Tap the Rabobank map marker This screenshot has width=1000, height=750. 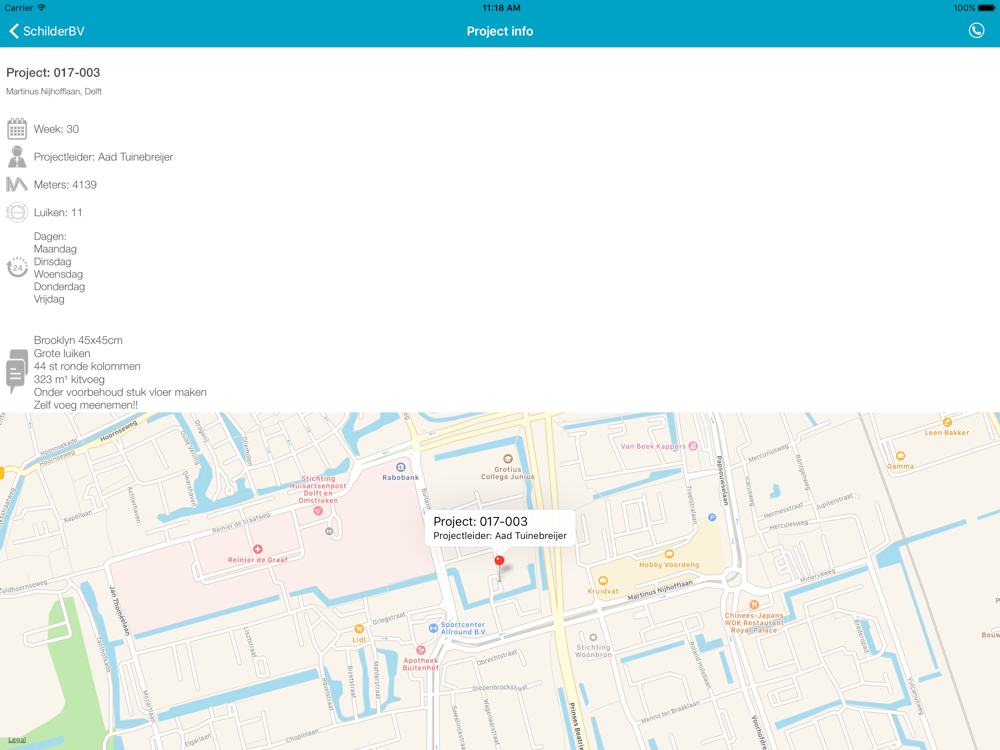coord(400,467)
